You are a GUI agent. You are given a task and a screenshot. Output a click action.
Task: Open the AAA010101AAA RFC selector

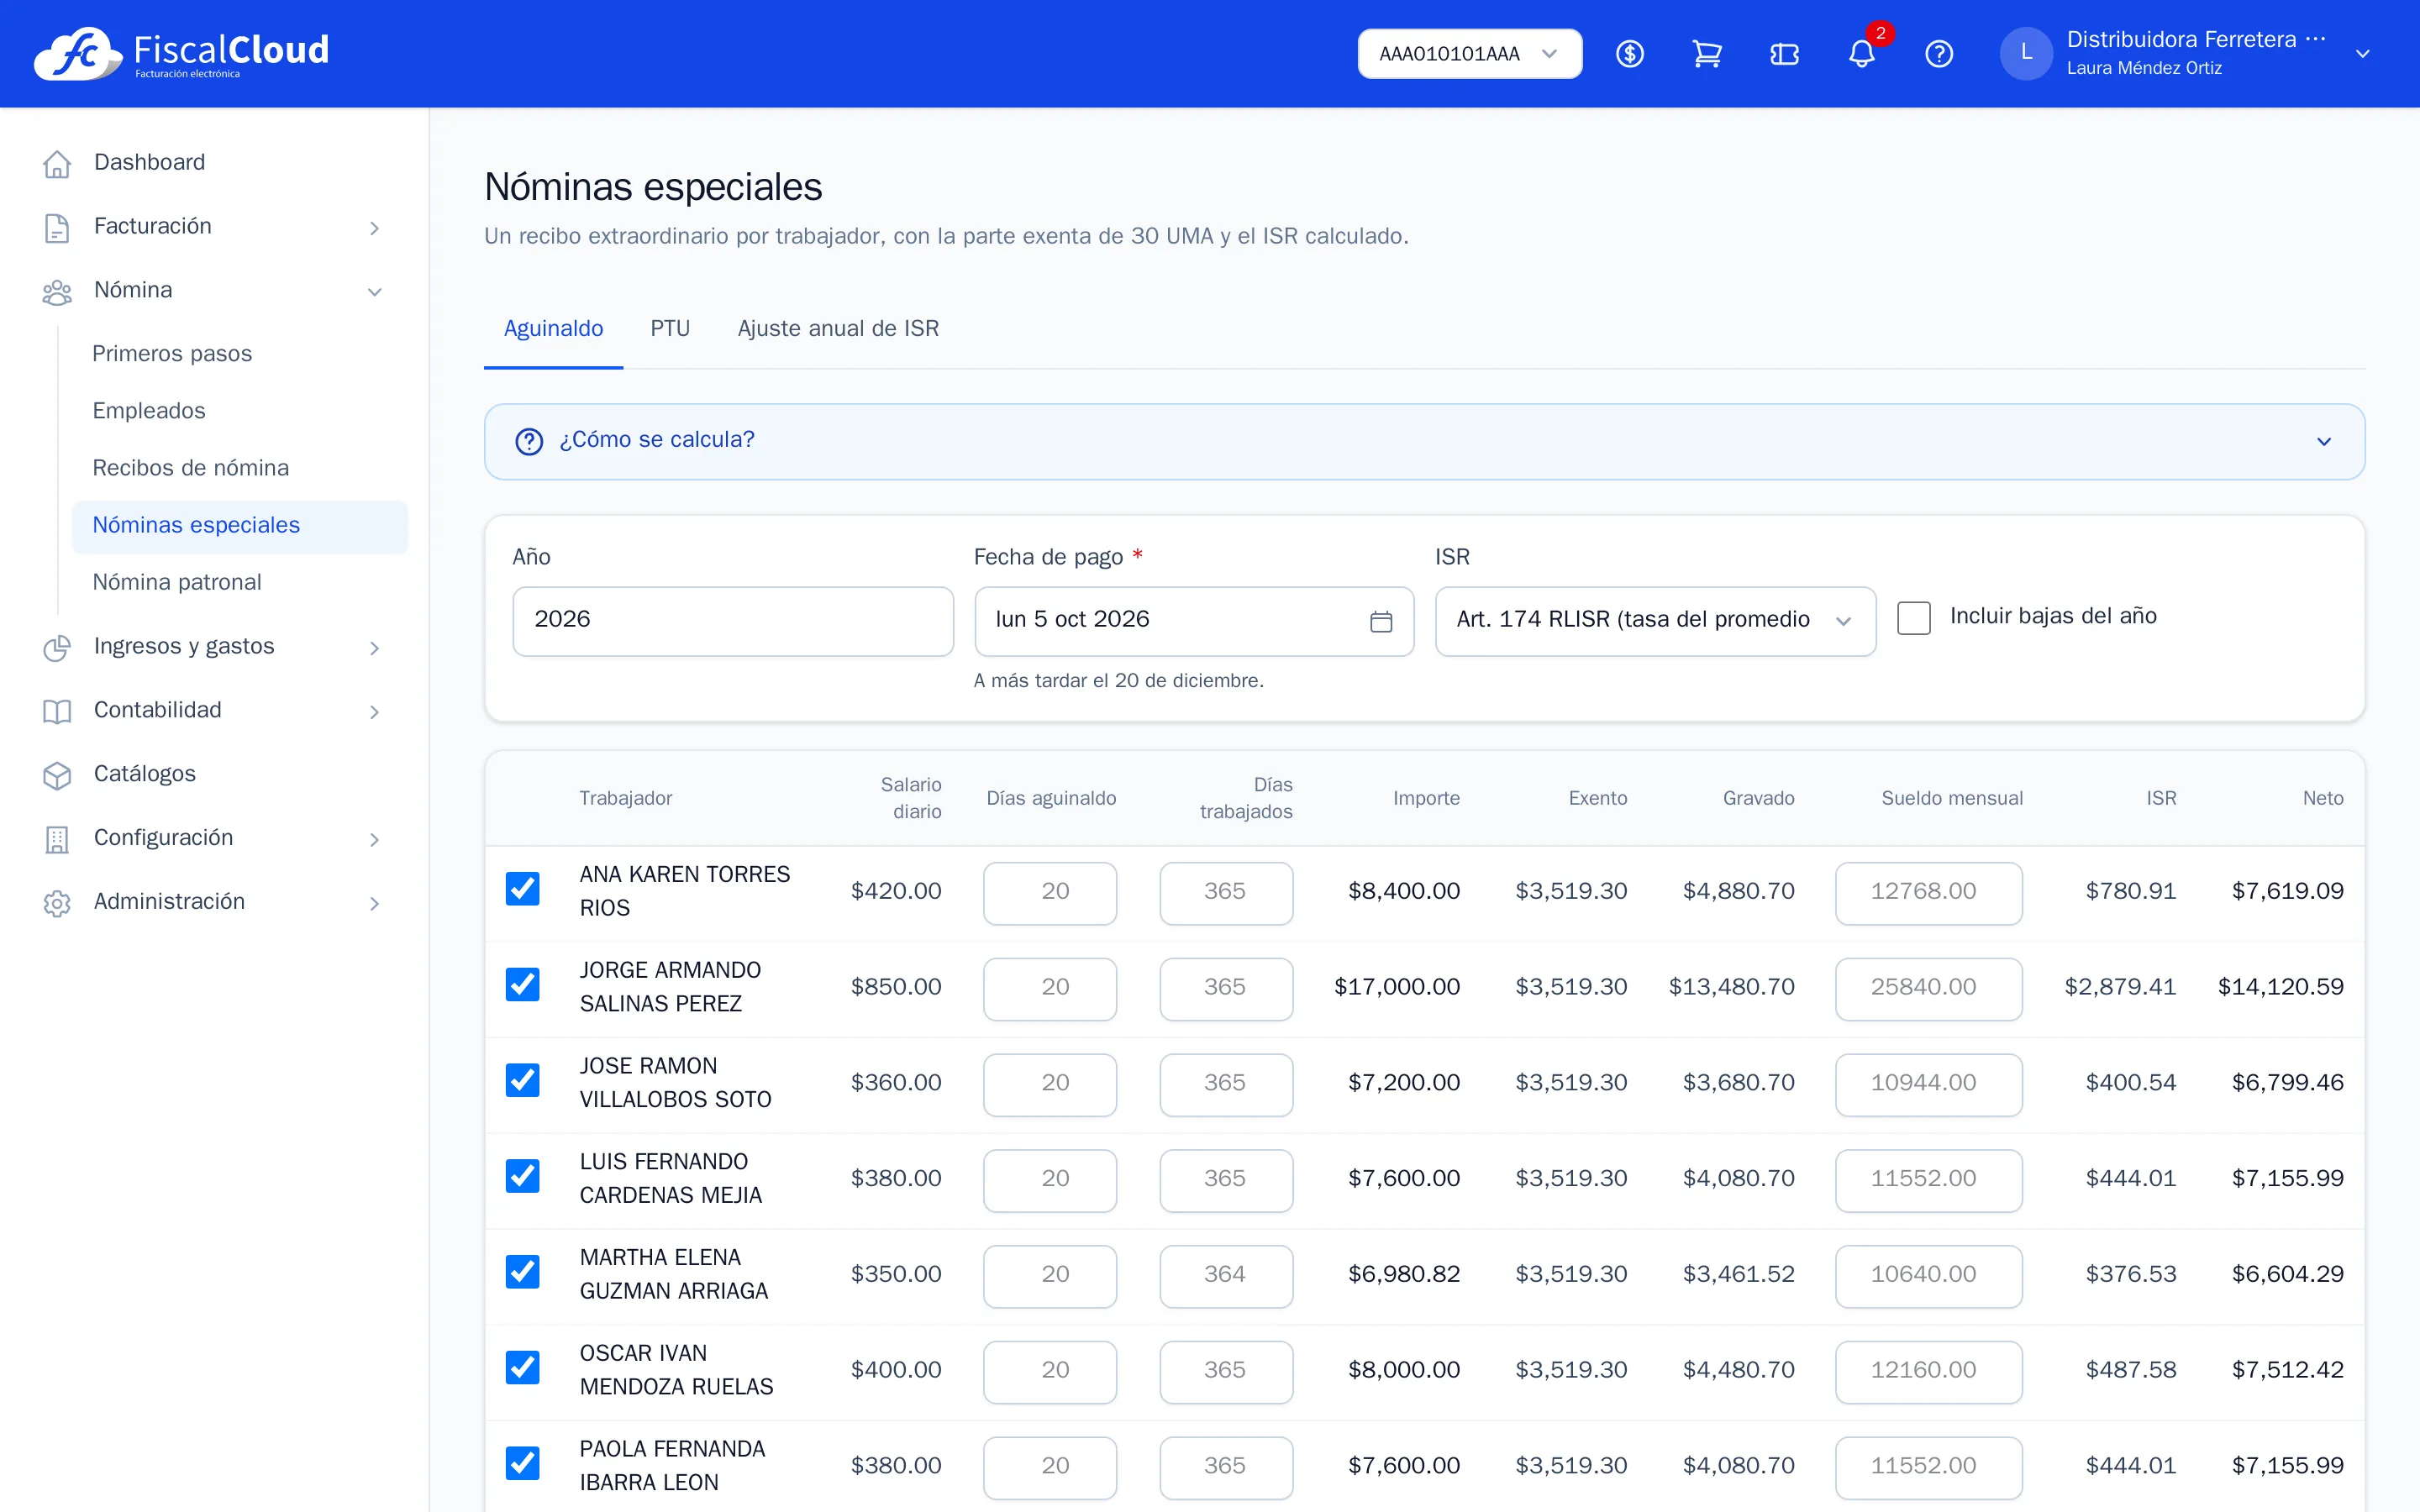1469,54
